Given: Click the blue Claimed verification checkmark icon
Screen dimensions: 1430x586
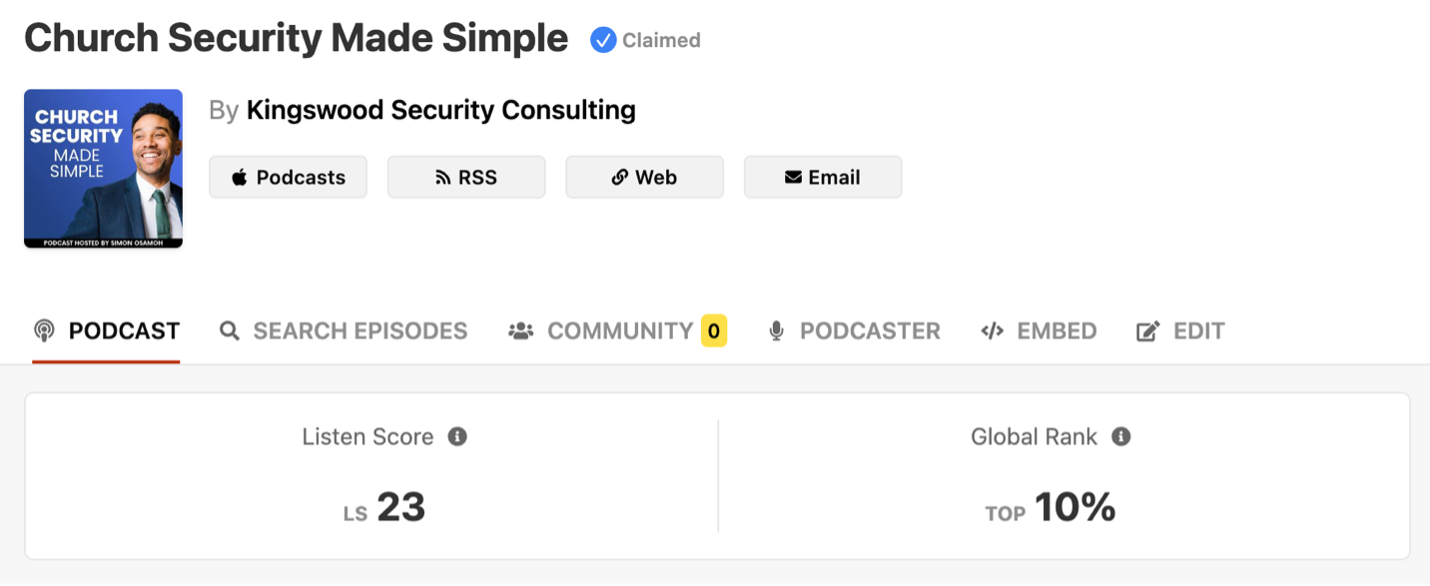Looking at the screenshot, I should pyautogui.click(x=603, y=40).
